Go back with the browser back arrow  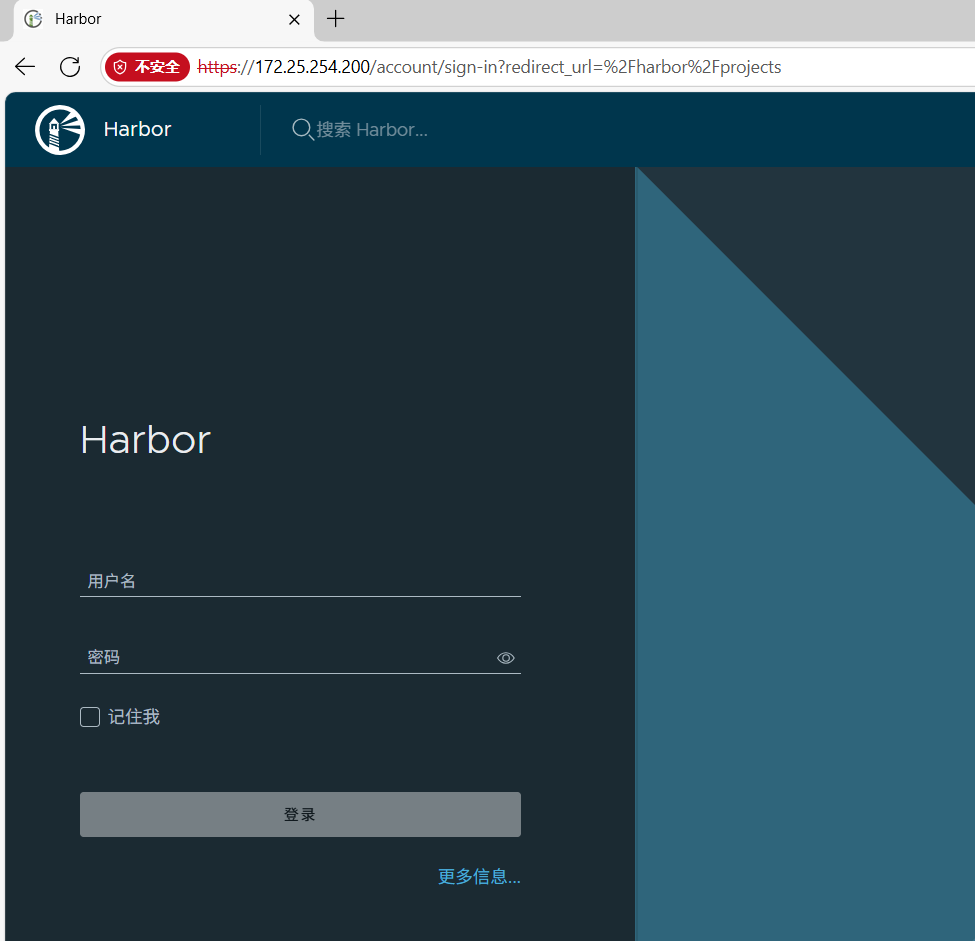[25, 67]
